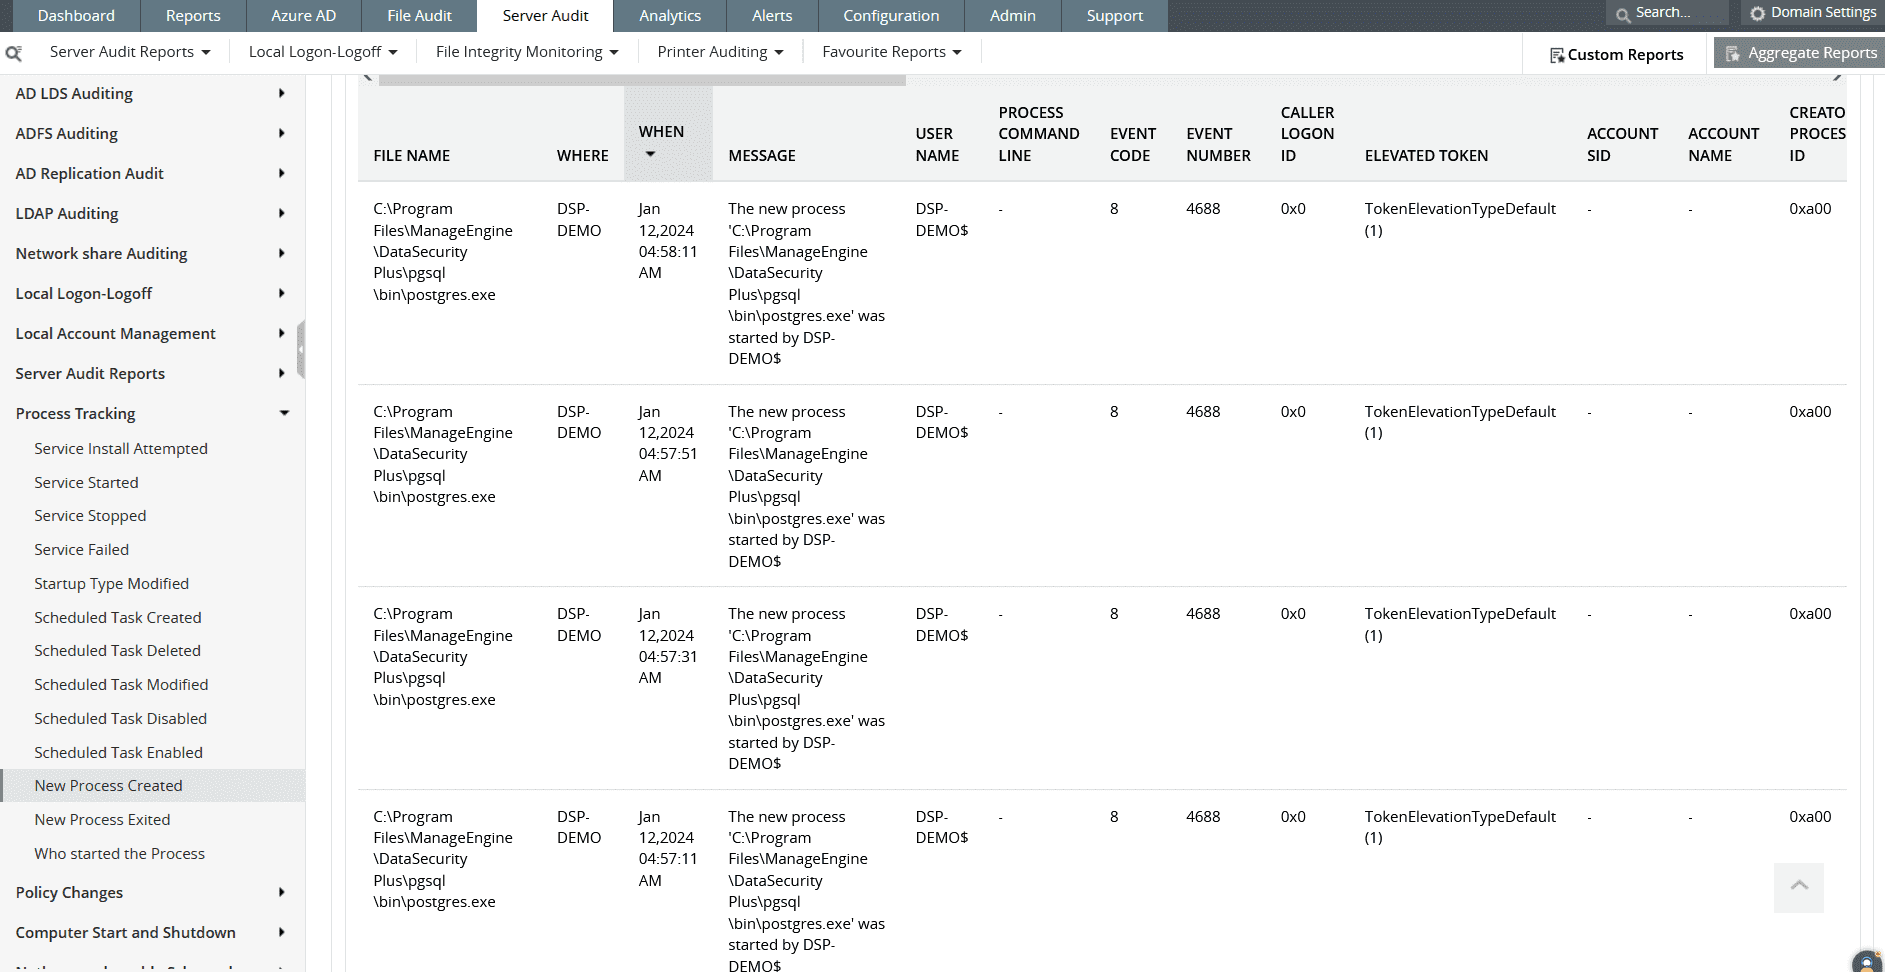Viewport: 1885px width, 972px height.
Task: Toggle sorting via the WHEN column arrow
Action: coord(651,154)
